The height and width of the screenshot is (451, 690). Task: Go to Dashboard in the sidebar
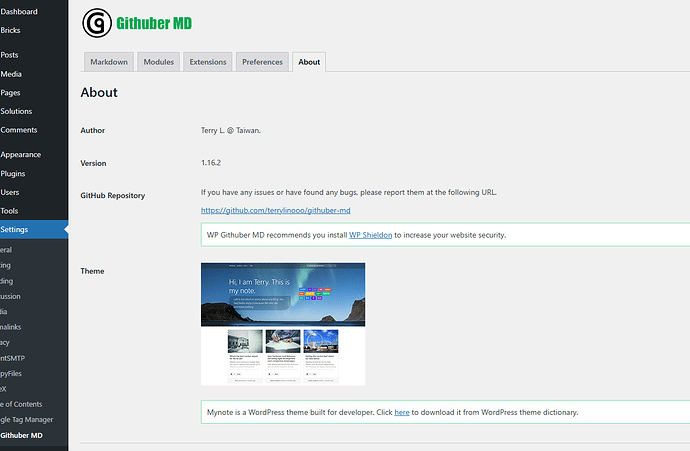pyautogui.click(x=19, y=12)
